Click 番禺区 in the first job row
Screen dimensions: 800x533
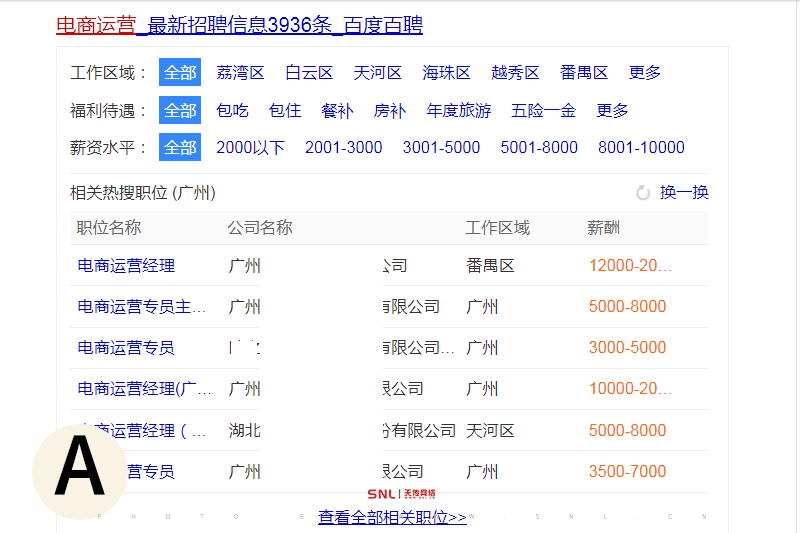pos(490,266)
